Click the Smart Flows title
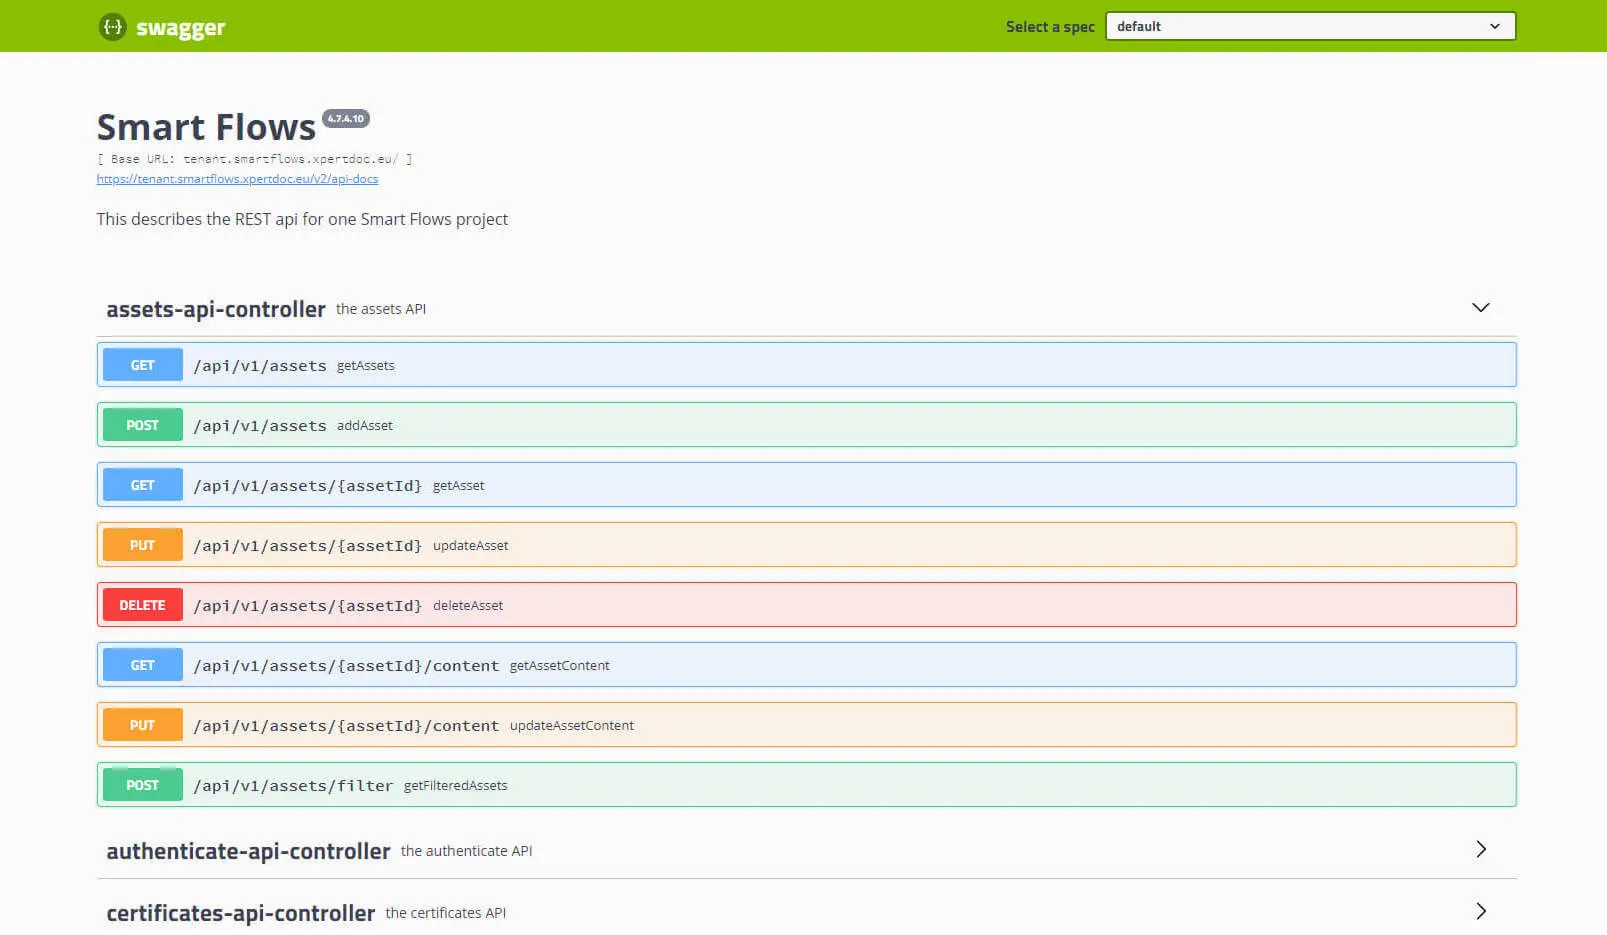This screenshot has width=1607, height=935. 206,127
